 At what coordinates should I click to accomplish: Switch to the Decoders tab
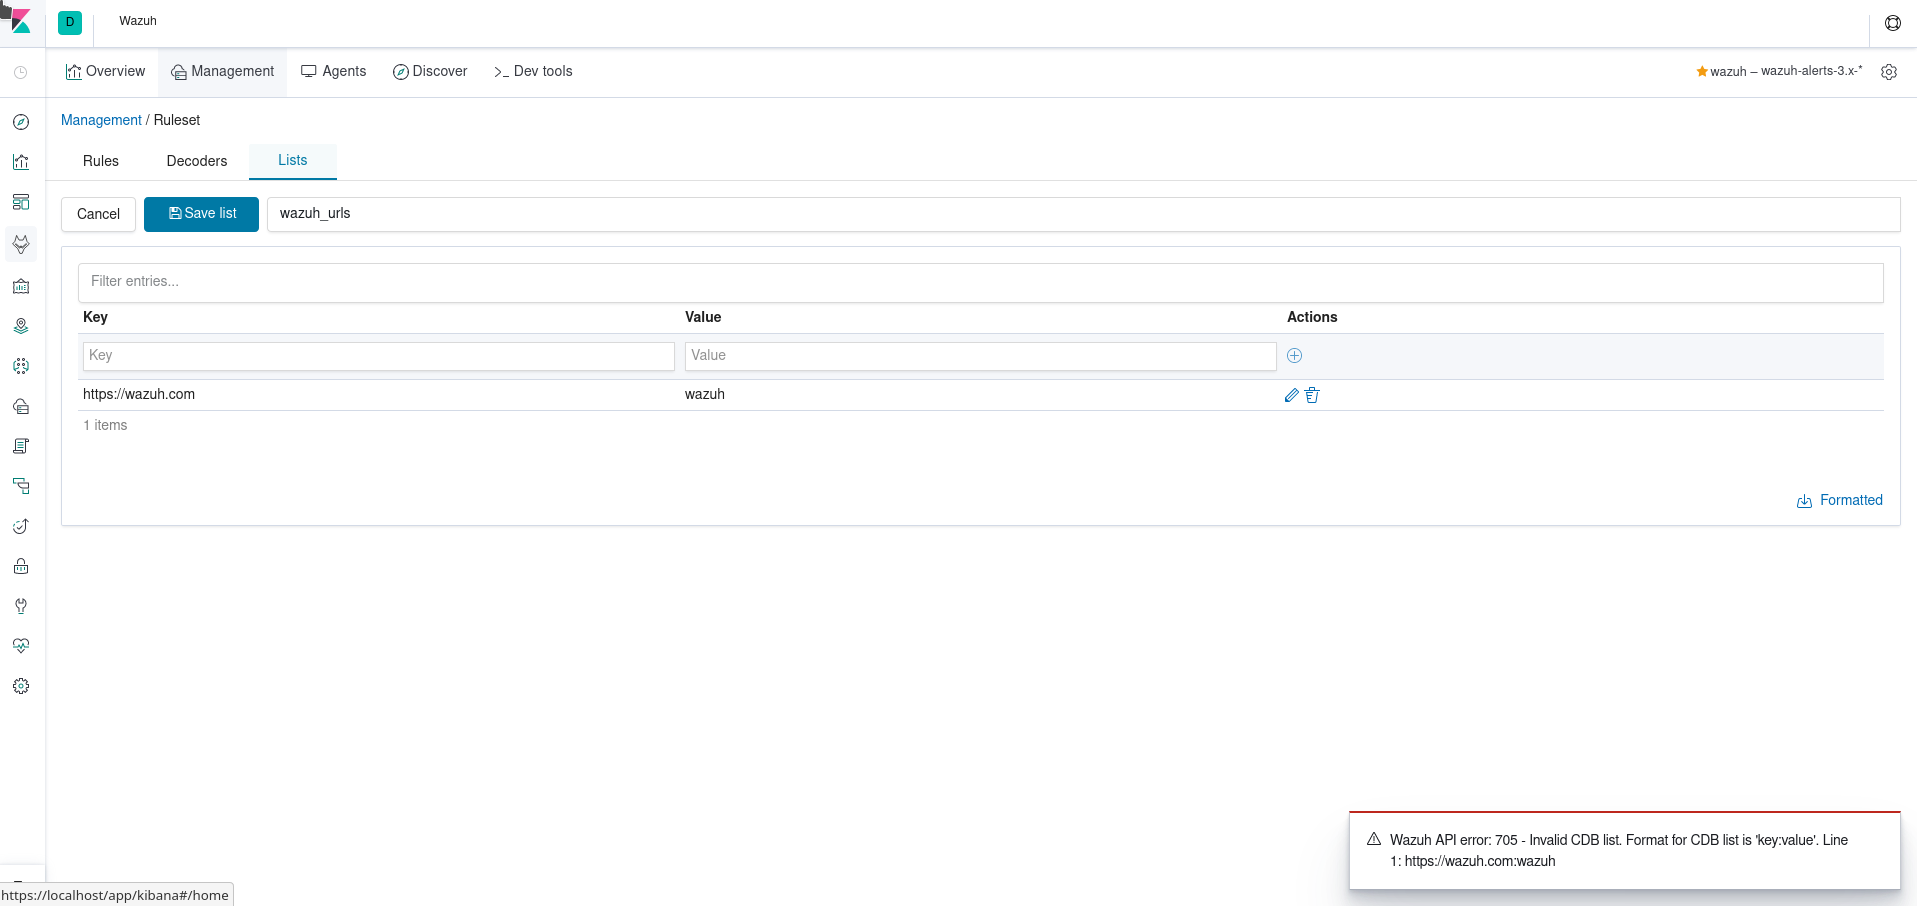point(196,161)
